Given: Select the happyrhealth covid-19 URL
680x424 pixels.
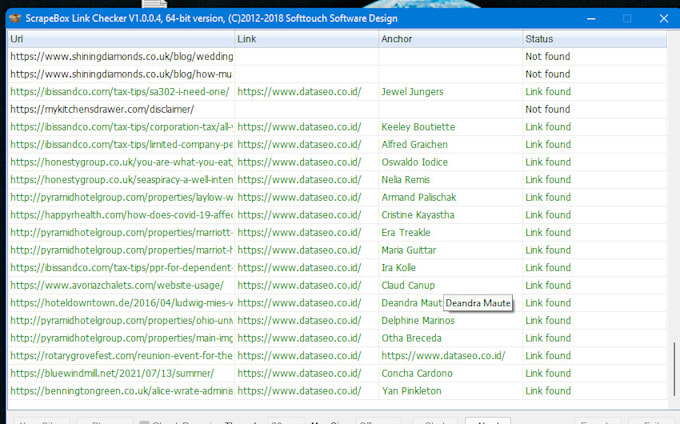Looking at the screenshot, I should coord(121,215).
